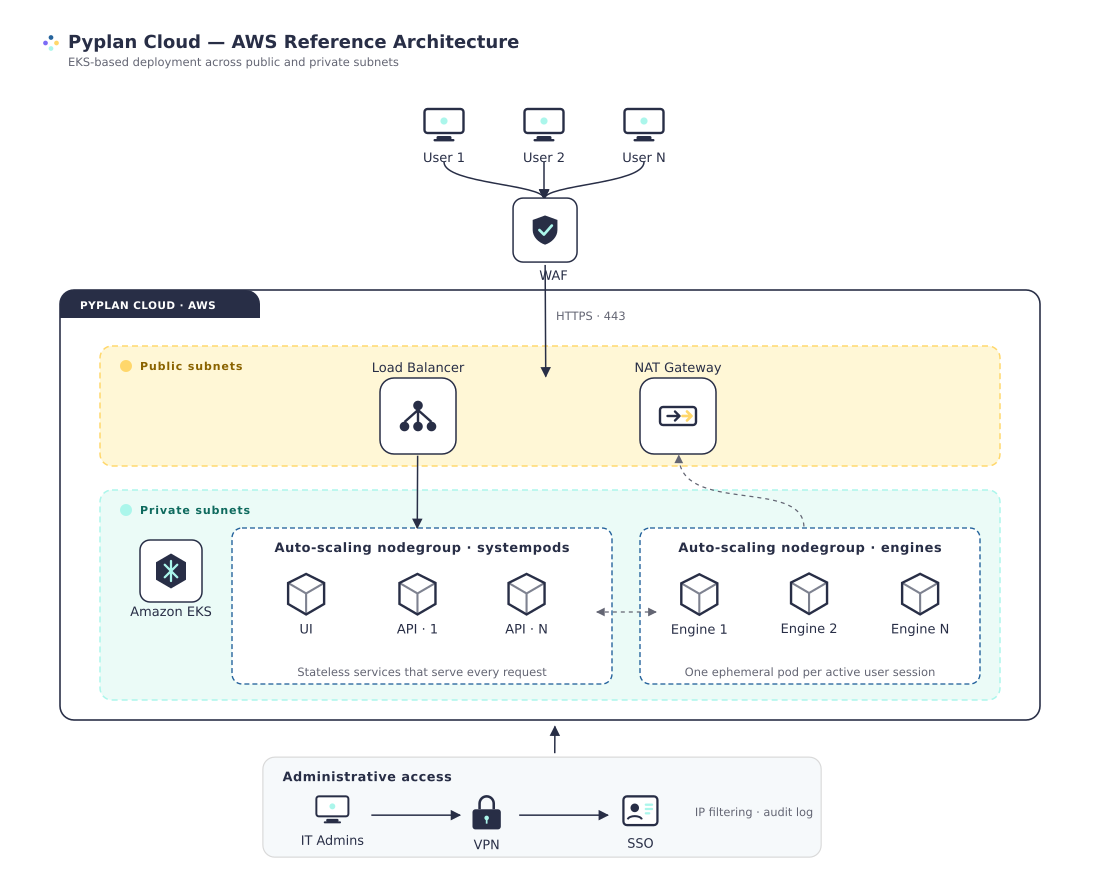This screenshot has height=880, width=1100.
Task: Click the 'Engine 1' label
Action: pyautogui.click(x=699, y=629)
